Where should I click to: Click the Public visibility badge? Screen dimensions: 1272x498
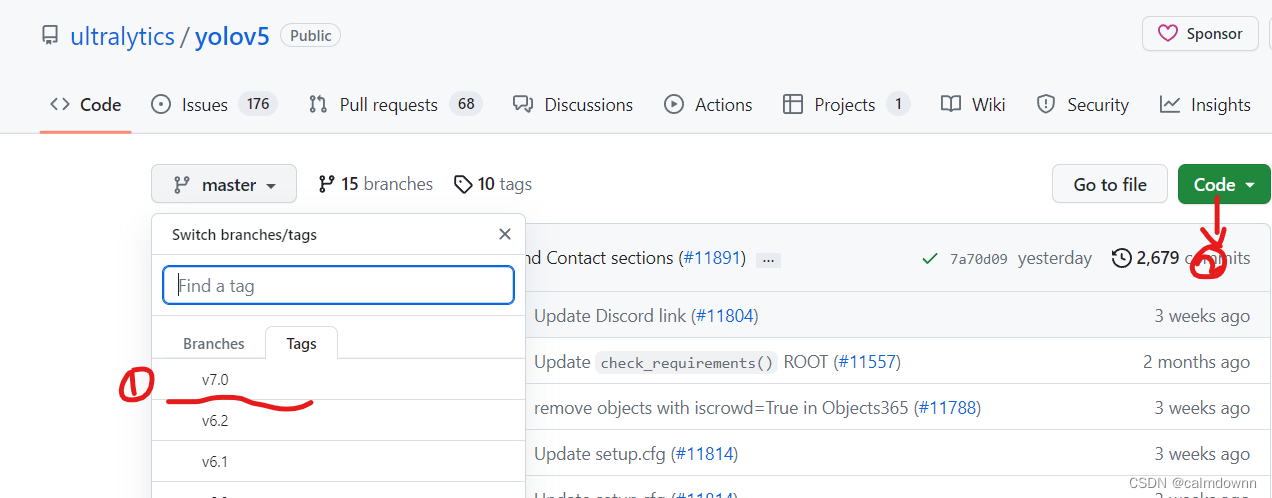click(x=311, y=35)
